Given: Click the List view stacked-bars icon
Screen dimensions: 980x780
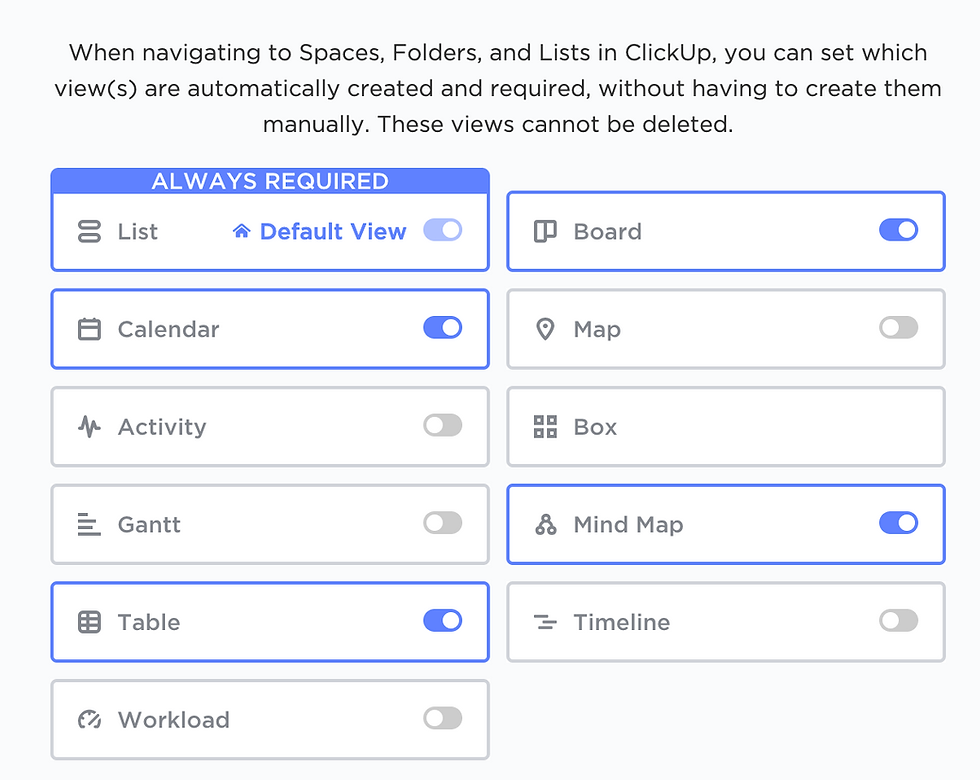Looking at the screenshot, I should tap(89, 231).
